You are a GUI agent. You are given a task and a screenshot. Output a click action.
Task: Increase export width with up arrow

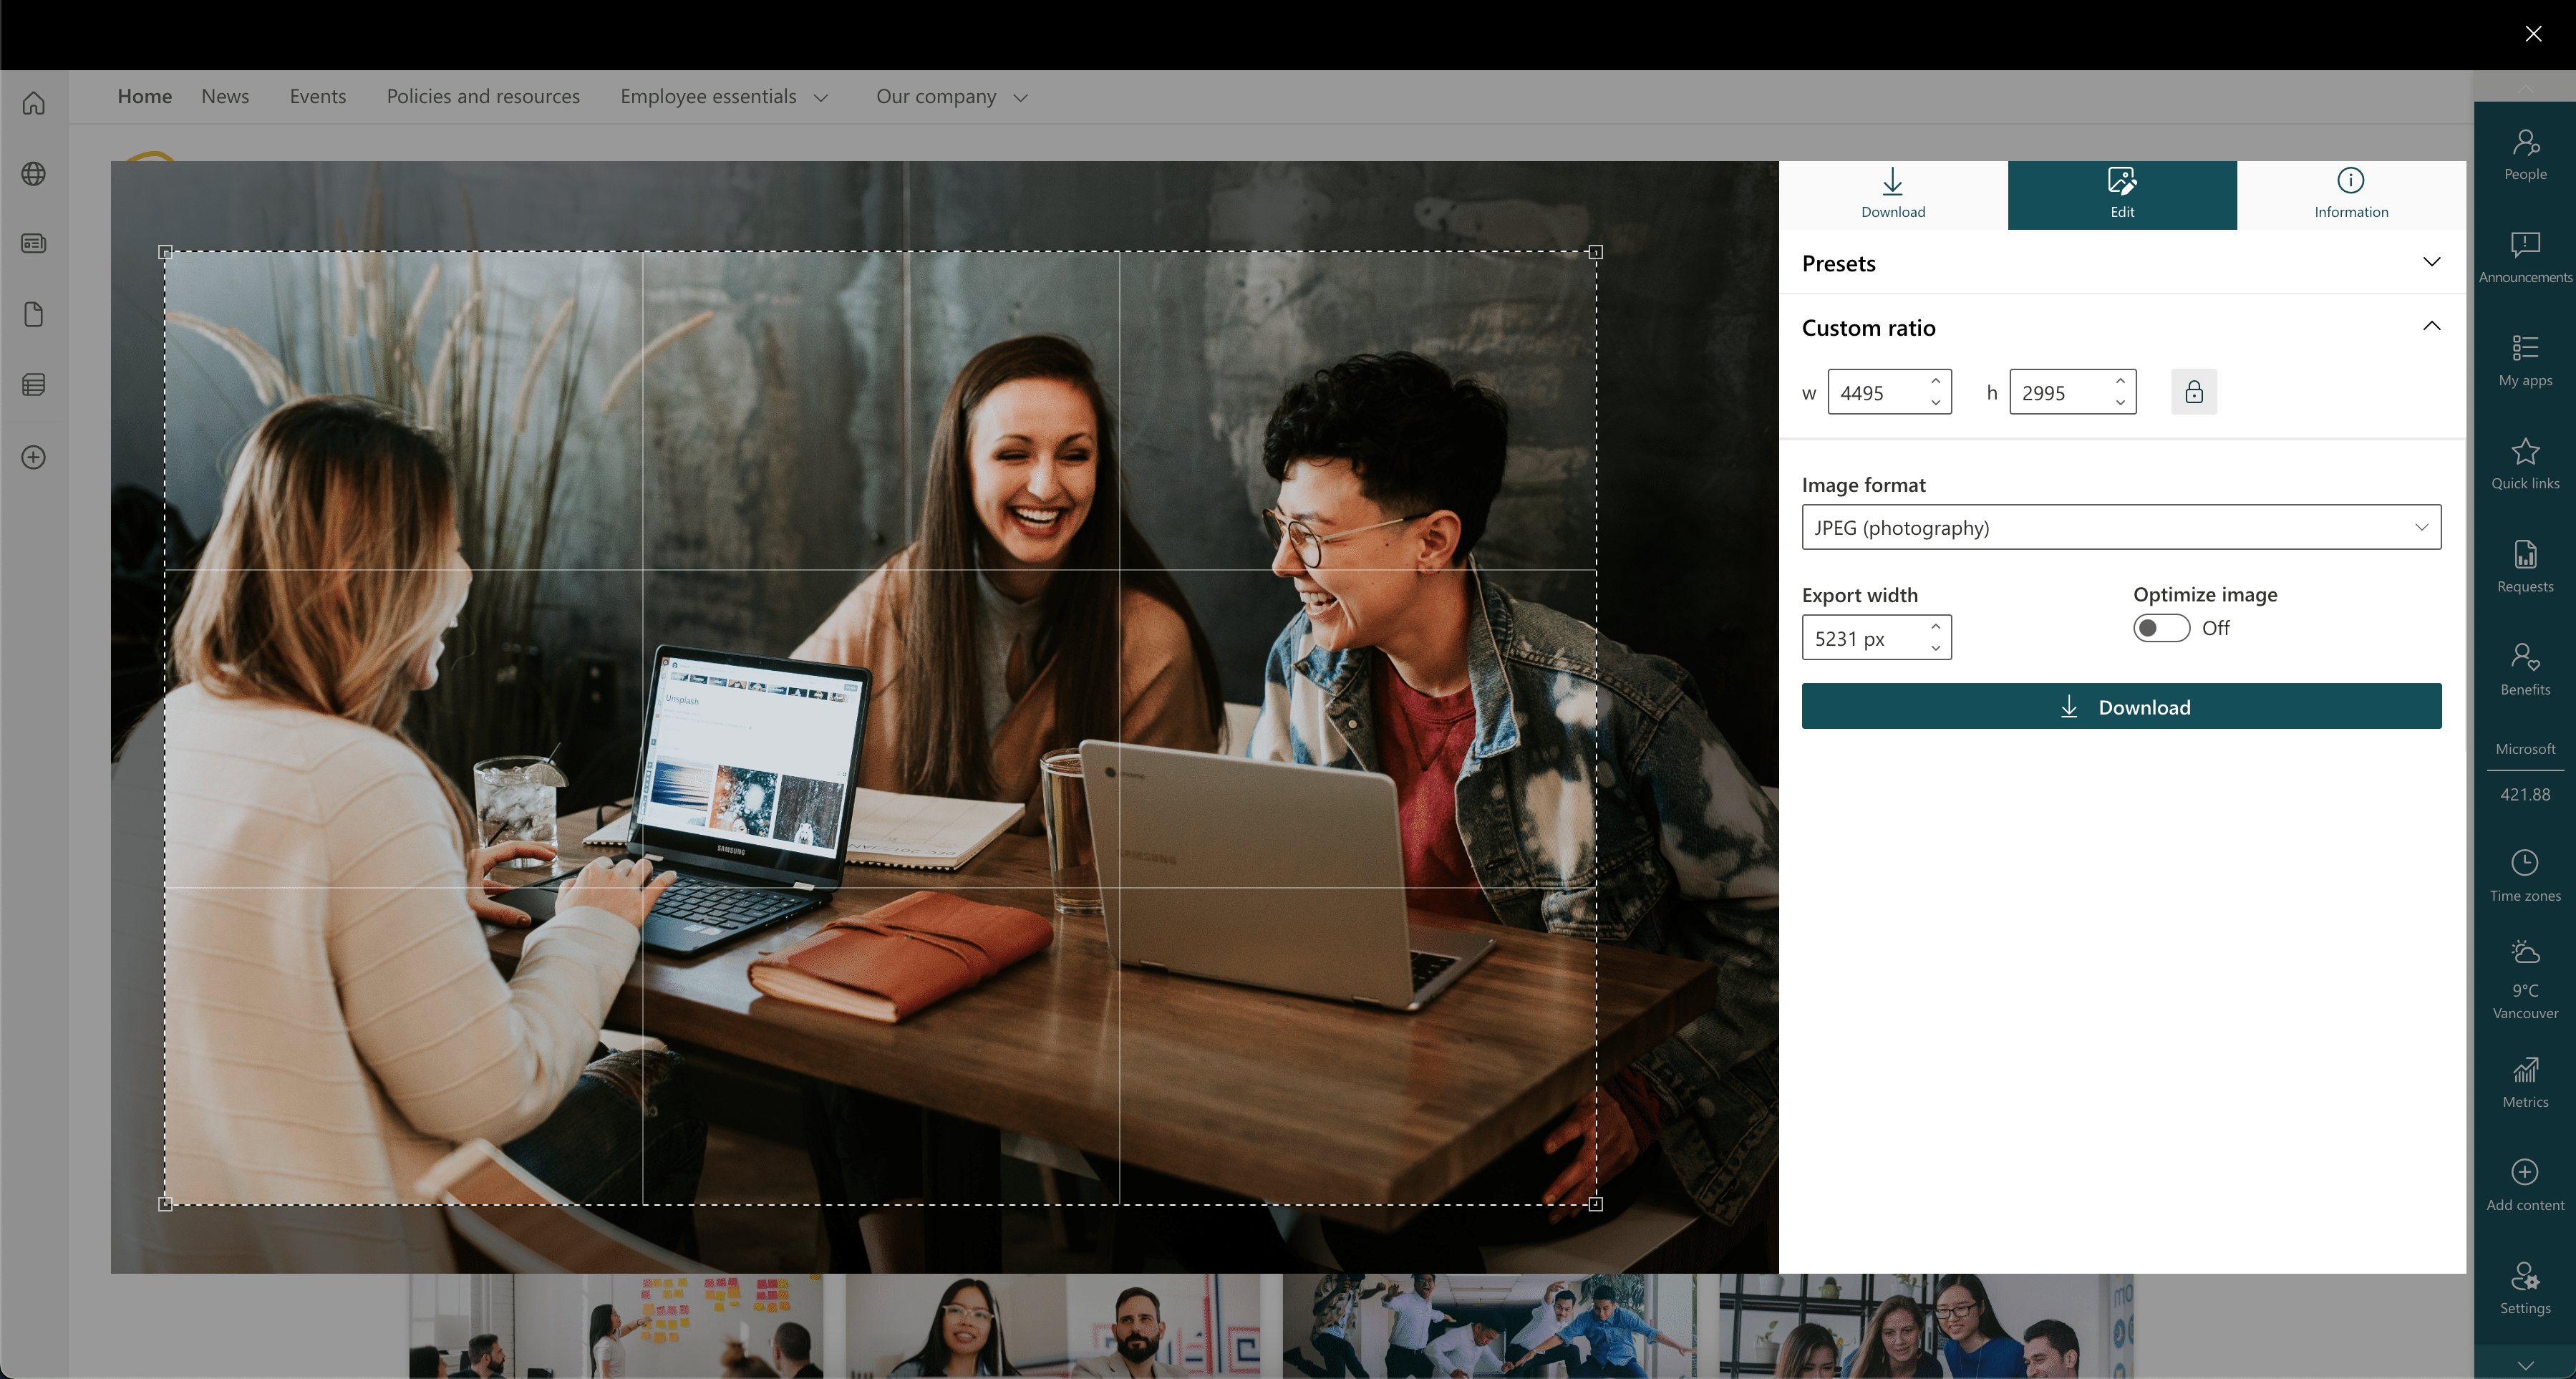click(1935, 626)
